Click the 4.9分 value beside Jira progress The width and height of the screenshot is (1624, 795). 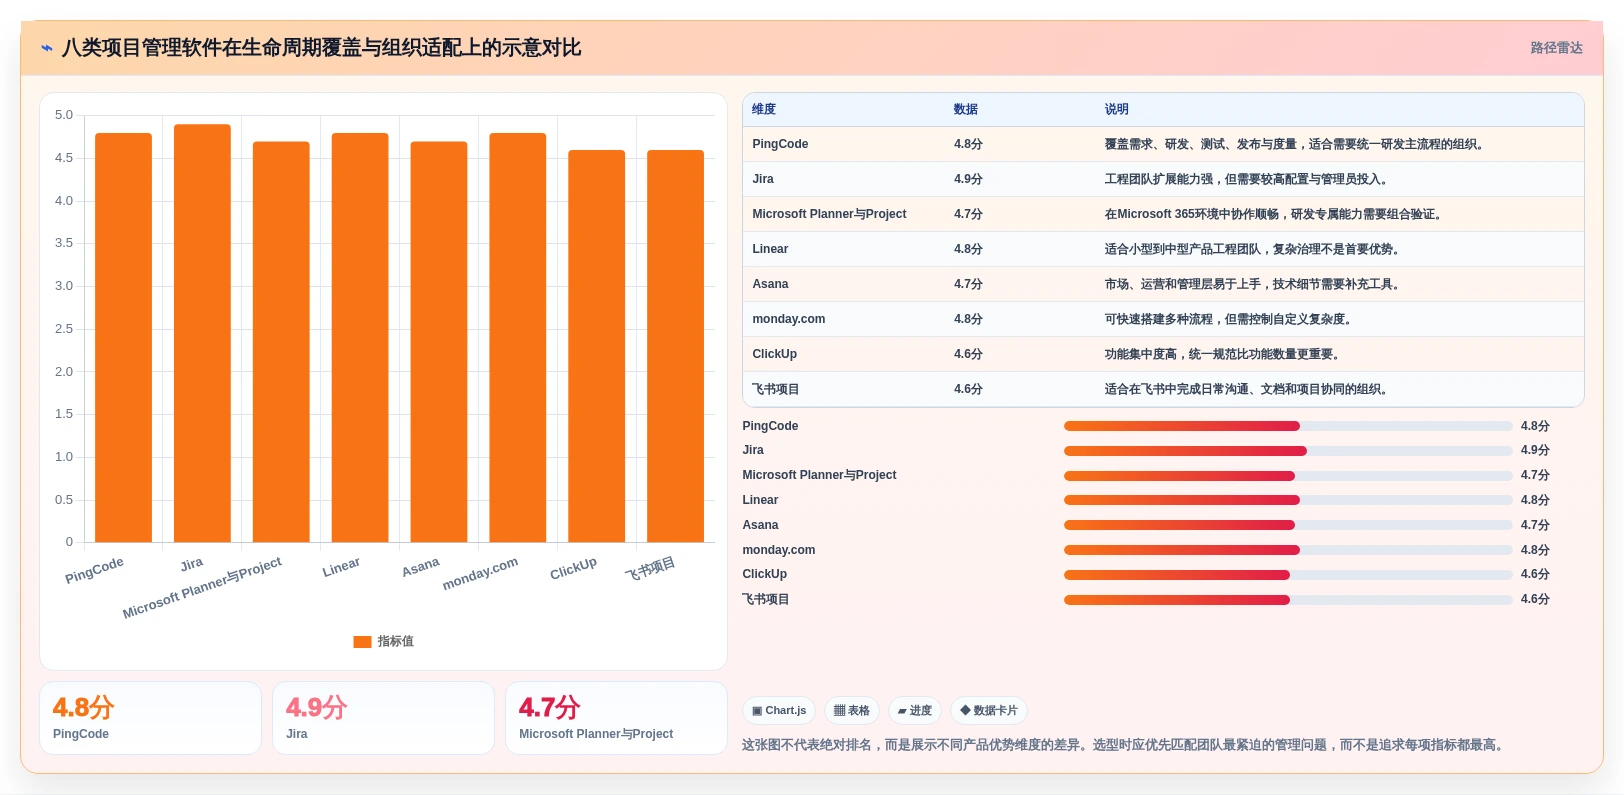(1535, 451)
